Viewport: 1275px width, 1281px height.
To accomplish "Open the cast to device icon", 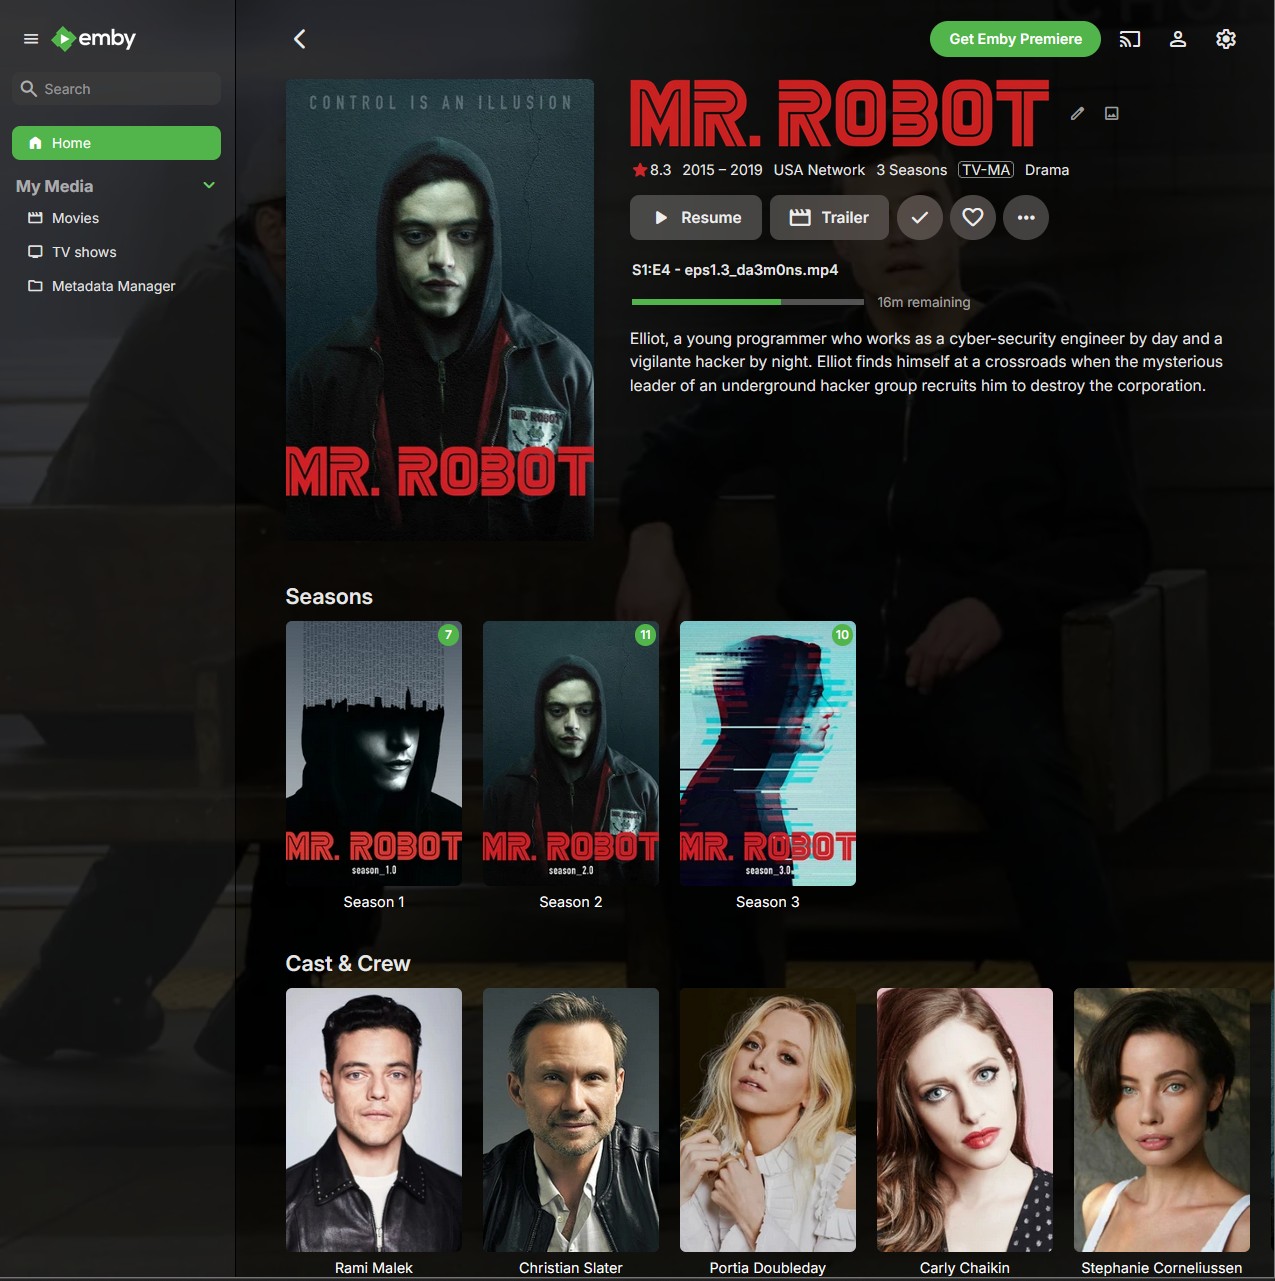I will (1130, 39).
